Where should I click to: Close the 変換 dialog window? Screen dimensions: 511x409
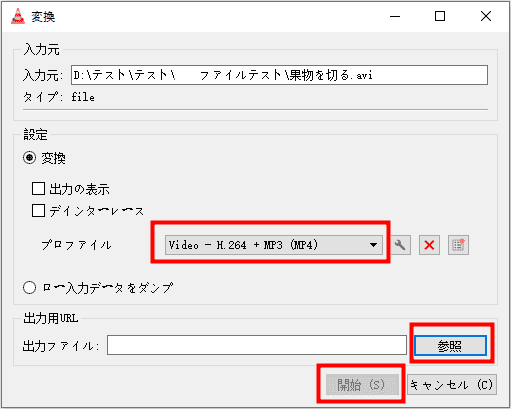pos(486,16)
